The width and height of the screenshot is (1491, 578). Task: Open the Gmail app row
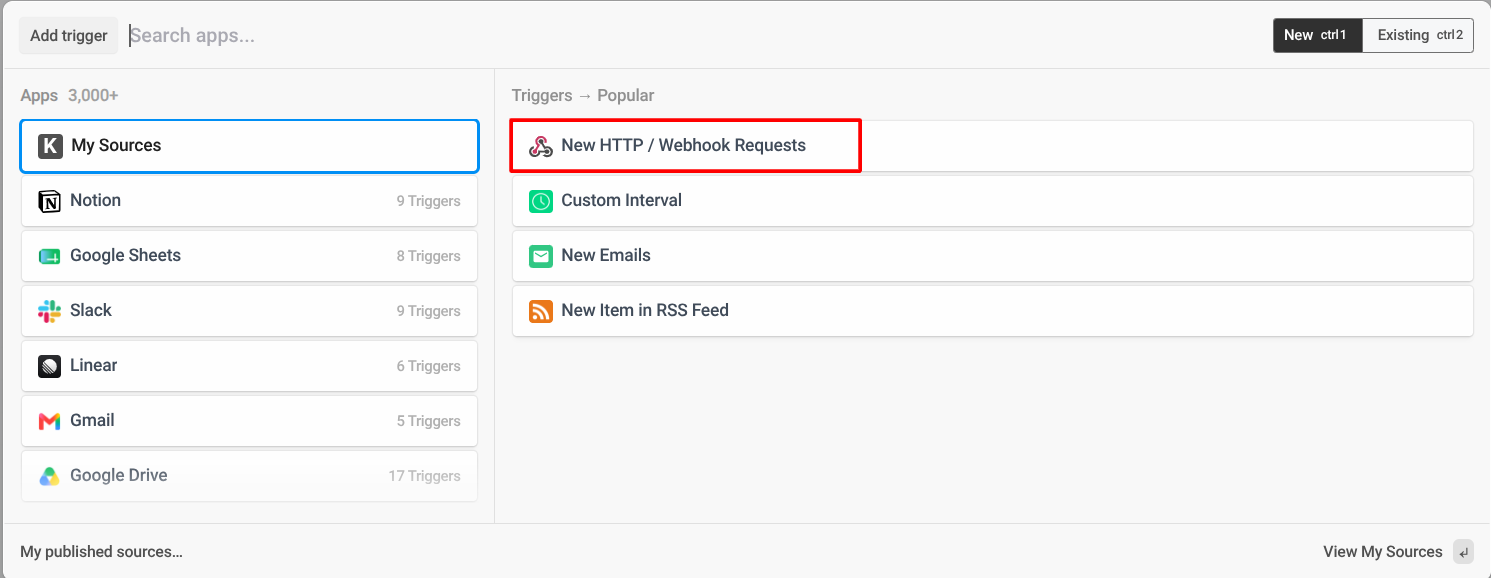pyautogui.click(x=249, y=421)
